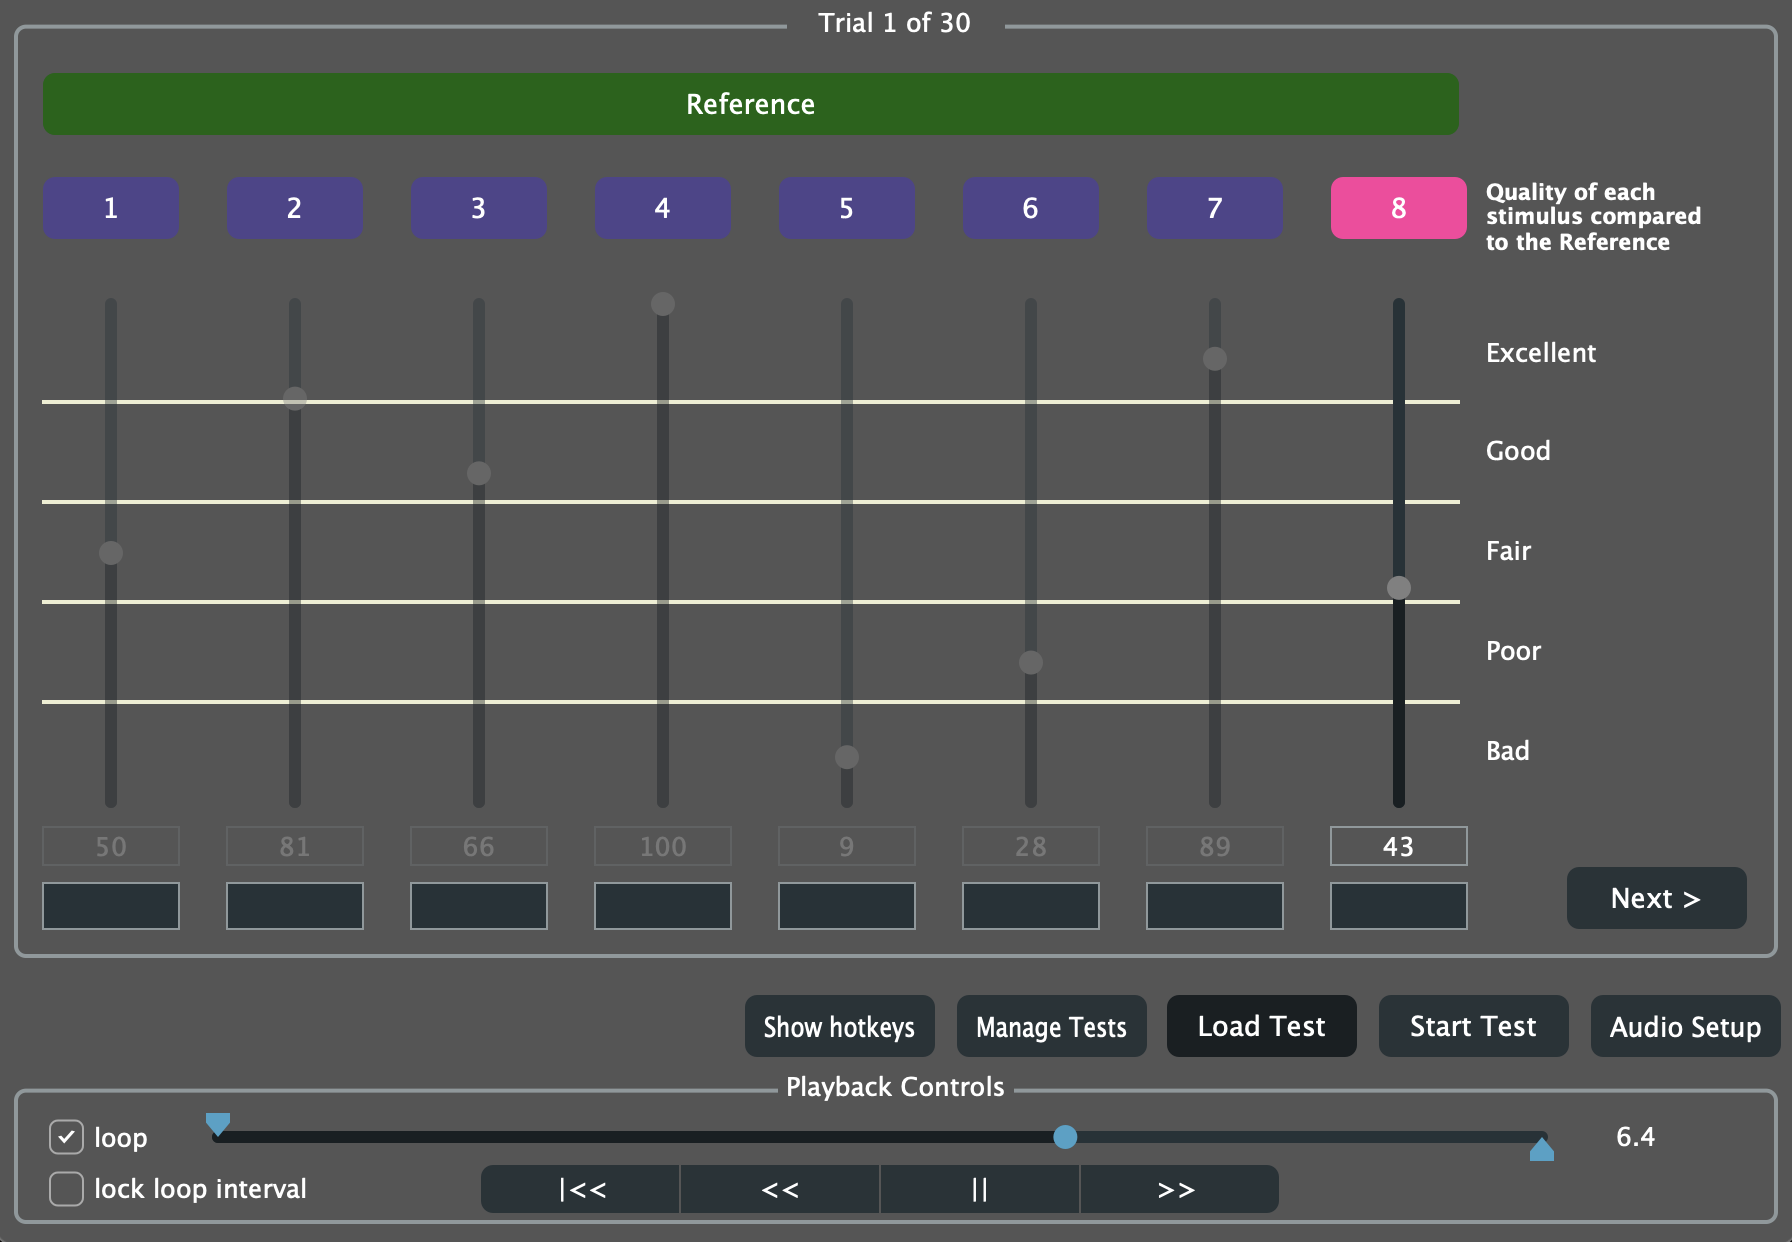The height and width of the screenshot is (1242, 1792).
Task: Select stimulus button 4
Action: coord(663,208)
